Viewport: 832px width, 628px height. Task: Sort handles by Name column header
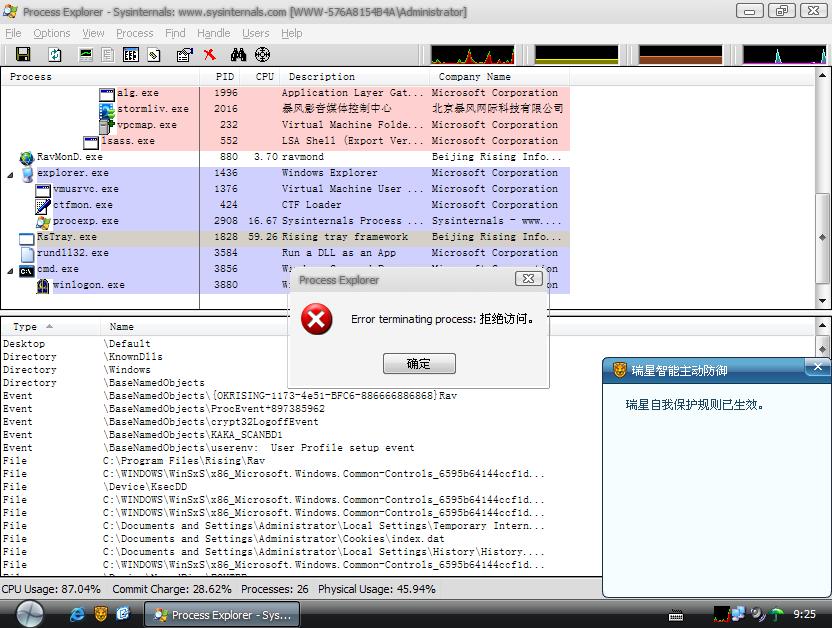click(x=122, y=327)
